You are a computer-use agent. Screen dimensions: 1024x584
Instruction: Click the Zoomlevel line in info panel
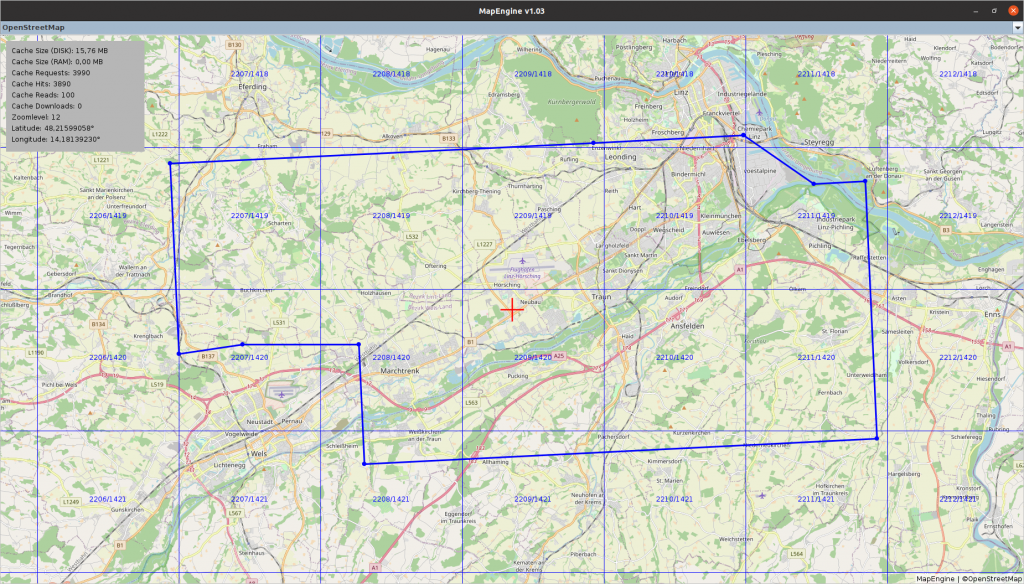[x=38, y=117]
